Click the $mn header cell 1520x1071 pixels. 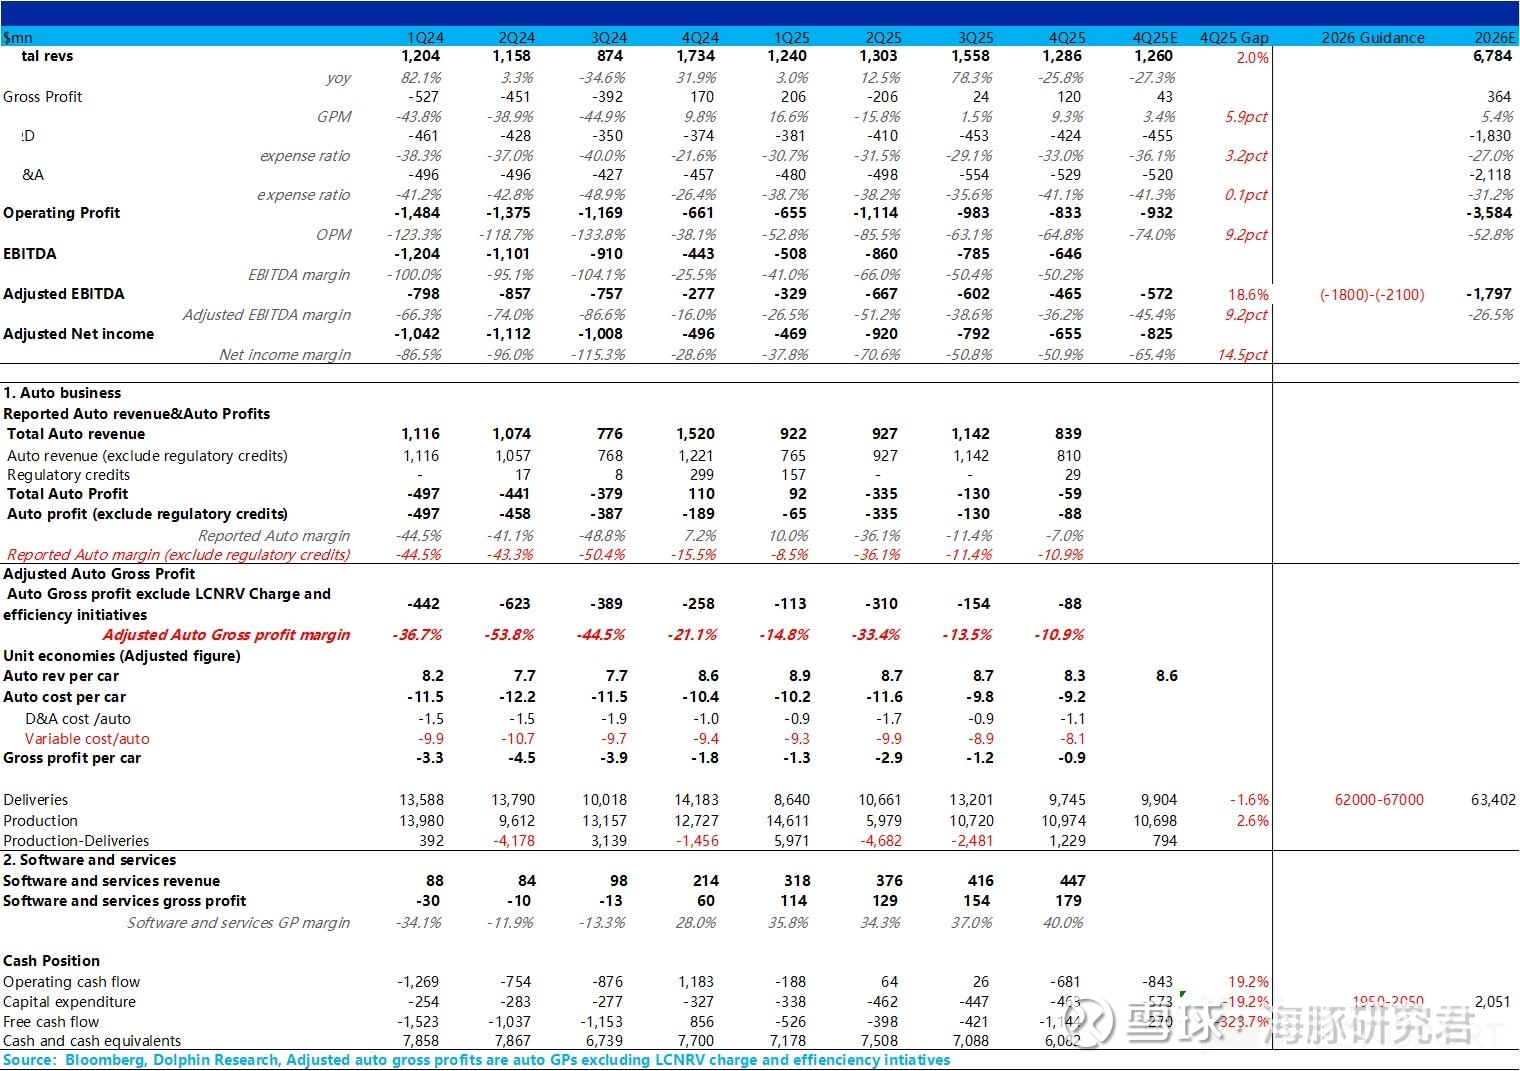coord(18,38)
